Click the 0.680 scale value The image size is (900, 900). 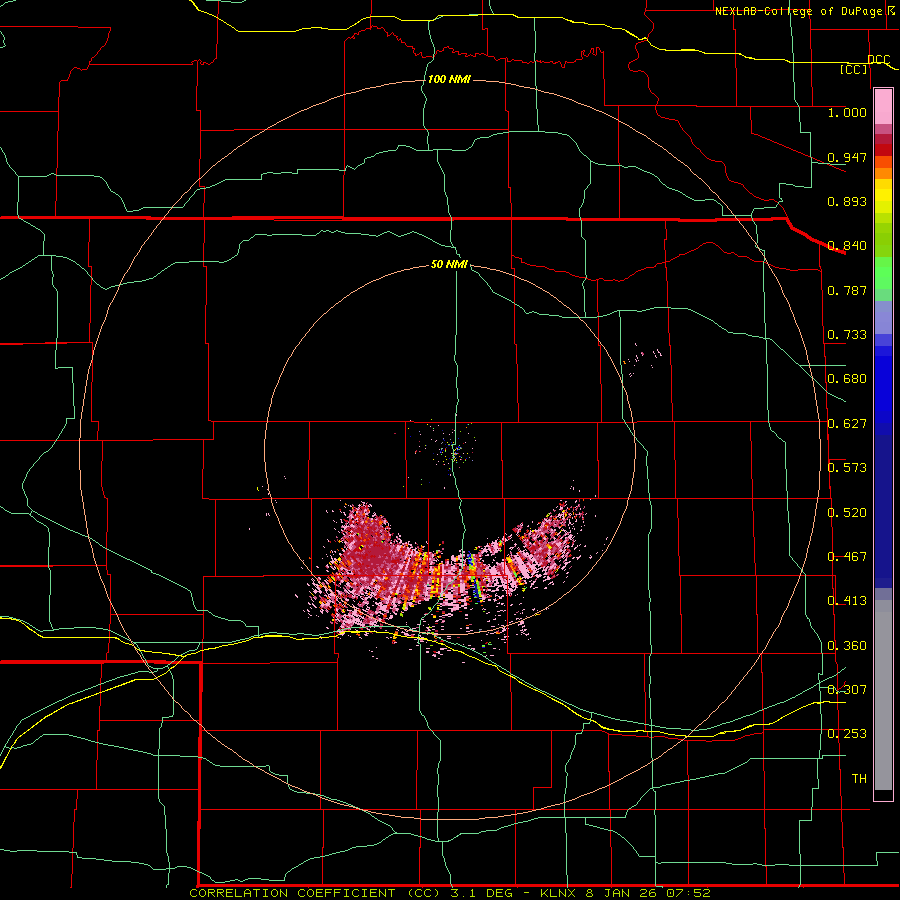pyautogui.click(x=847, y=379)
